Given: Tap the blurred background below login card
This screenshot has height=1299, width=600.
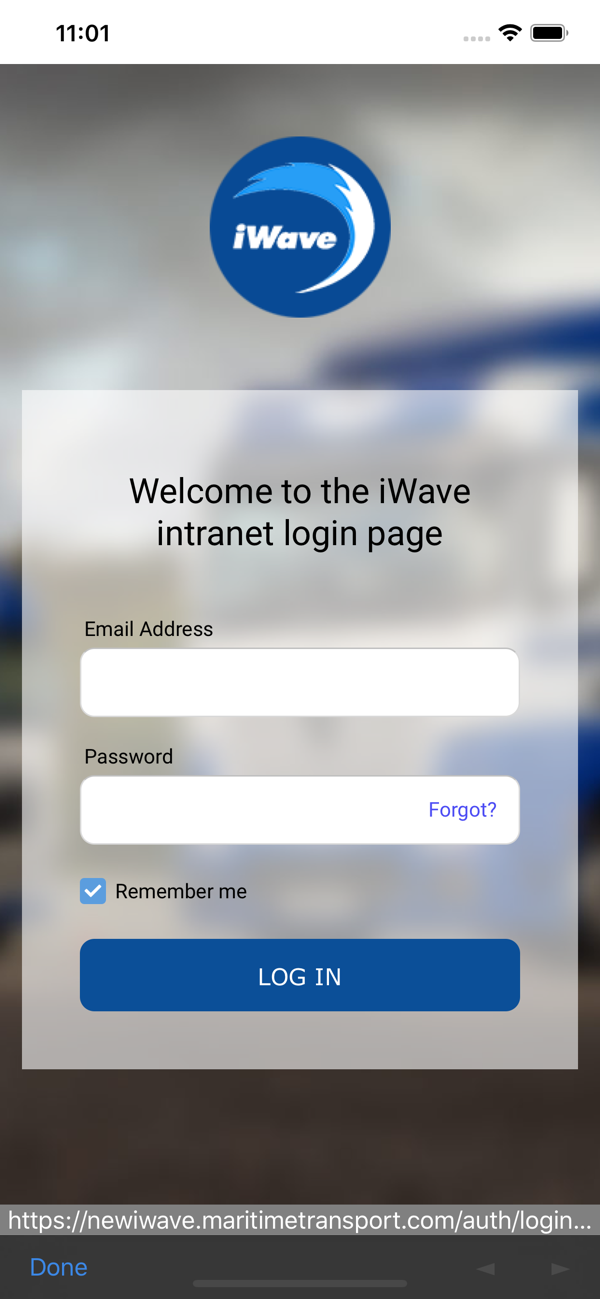Looking at the screenshot, I should pyautogui.click(x=300, y=1135).
